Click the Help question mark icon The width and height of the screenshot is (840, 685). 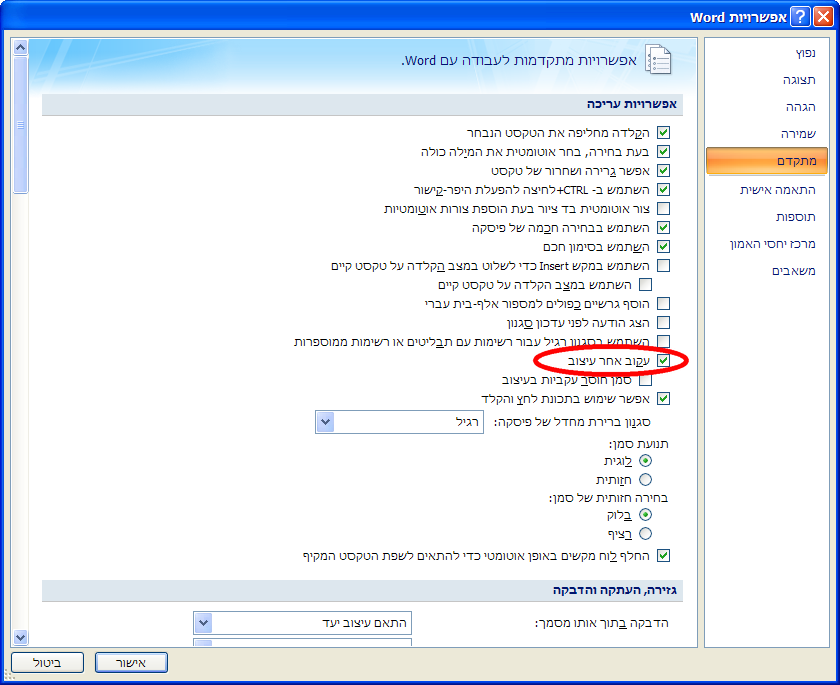[800, 17]
